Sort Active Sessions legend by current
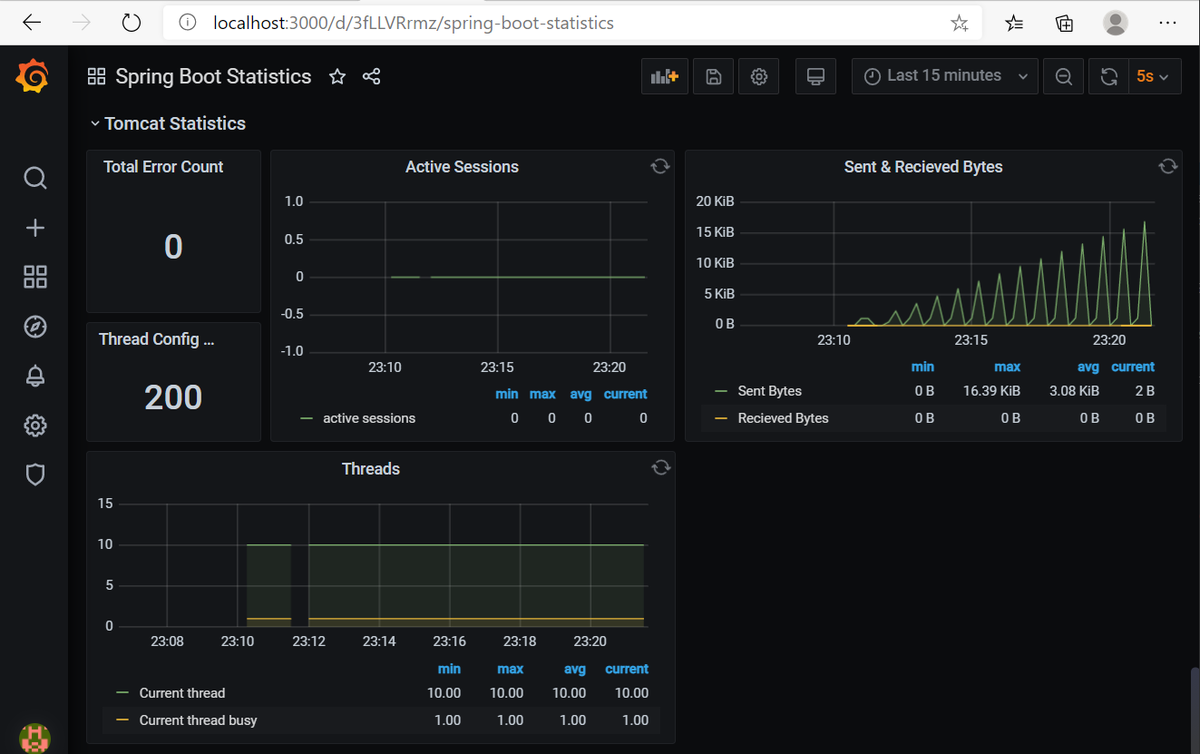Screen dimensions: 1200x754 (x=626, y=394)
